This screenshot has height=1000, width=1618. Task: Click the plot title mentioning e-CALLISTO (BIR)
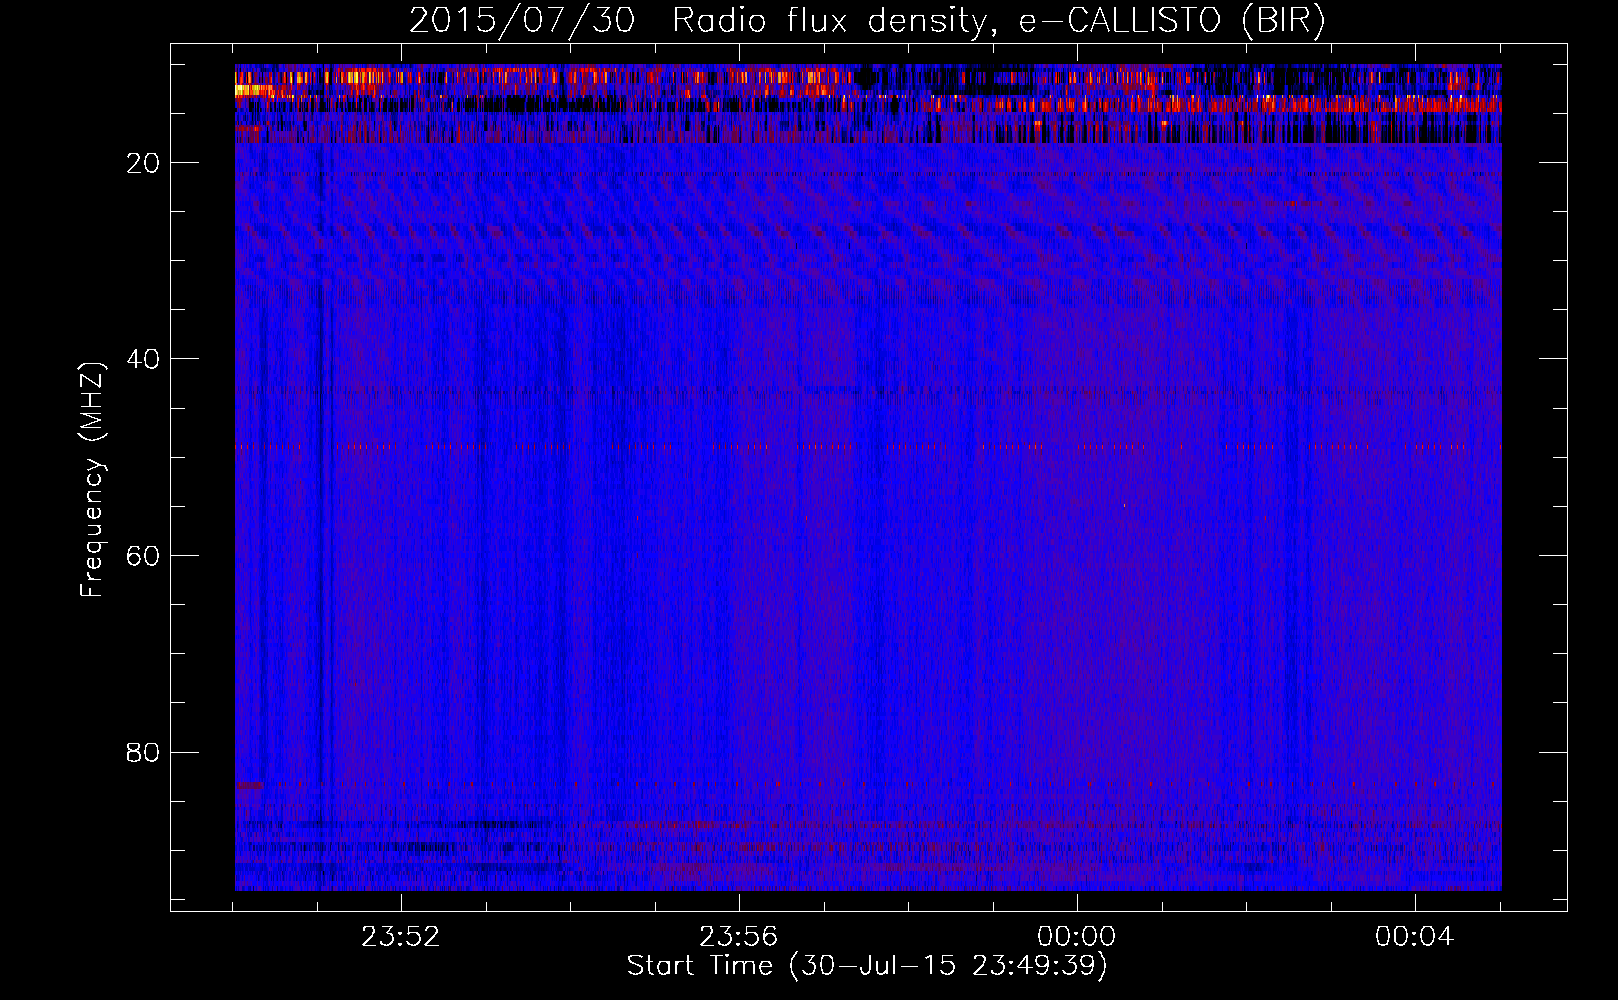[x=867, y=20]
